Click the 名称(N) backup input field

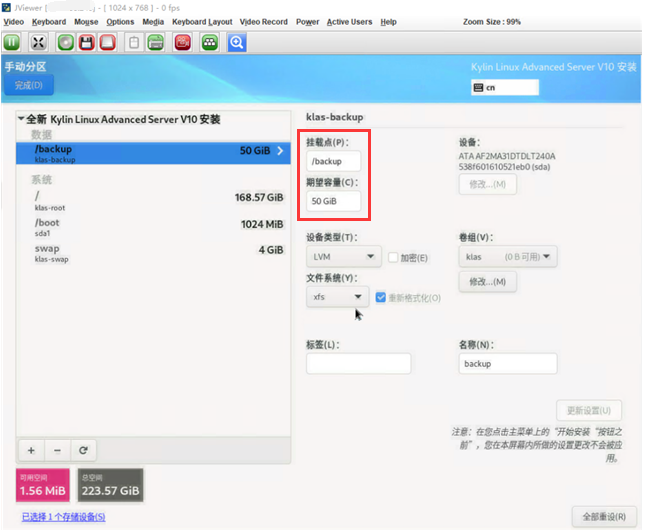click(508, 363)
